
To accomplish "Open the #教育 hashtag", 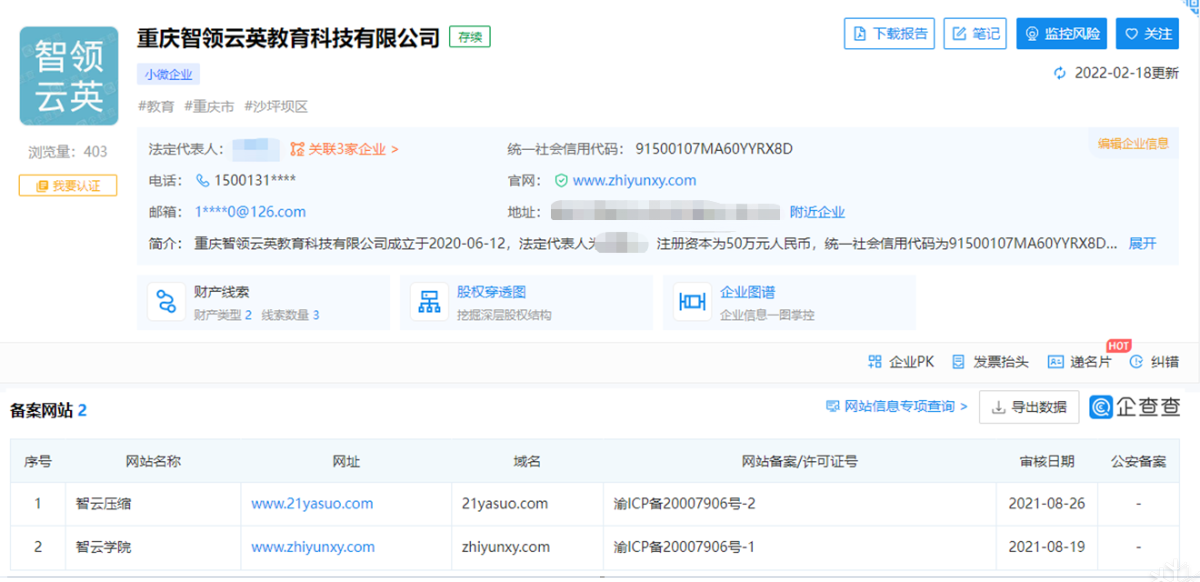I will pyautogui.click(x=156, y=106).
